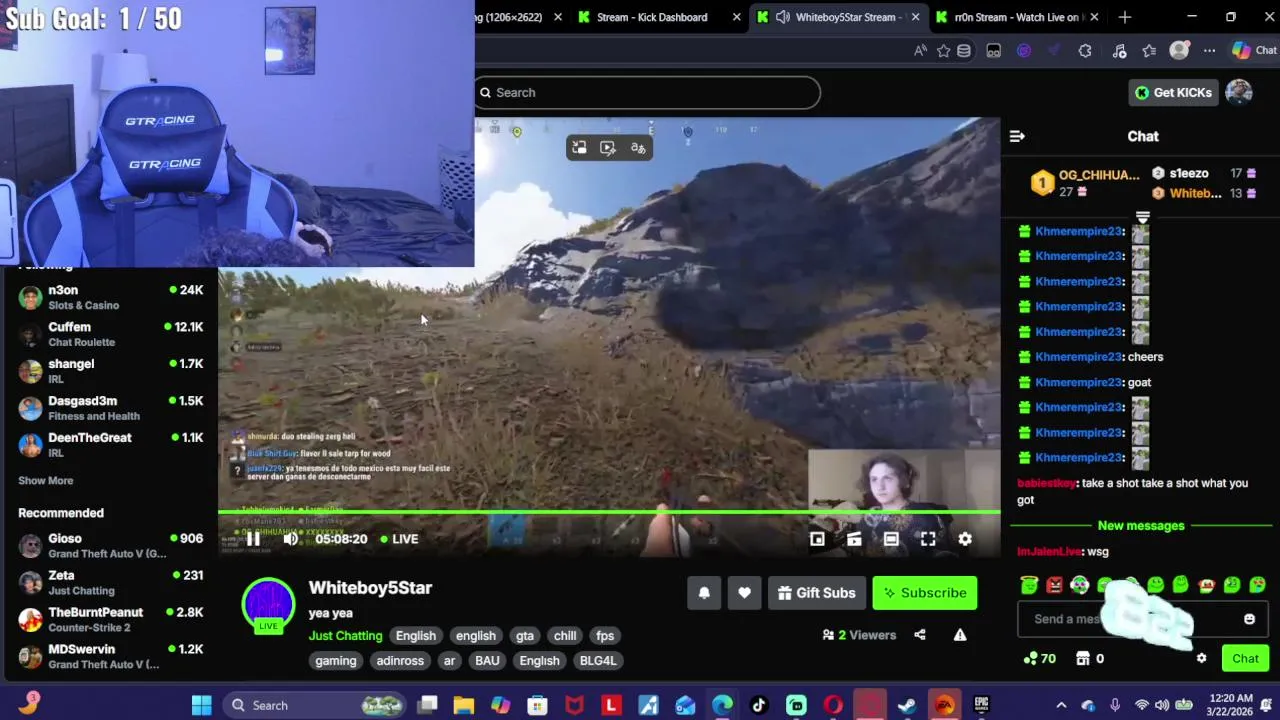Open Cuffem channel in sidebar
Image resolution: width=1280 pixels, height=720 pixels.
tap(110, 334)
